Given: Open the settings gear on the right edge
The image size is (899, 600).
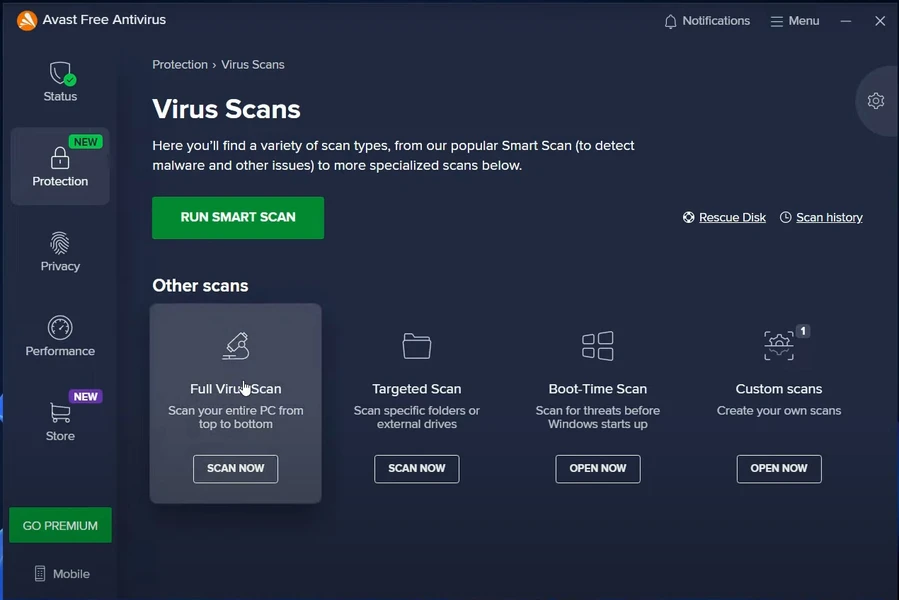Looking at the screenshot, I should pyautogui.click(x=875, y=100).
